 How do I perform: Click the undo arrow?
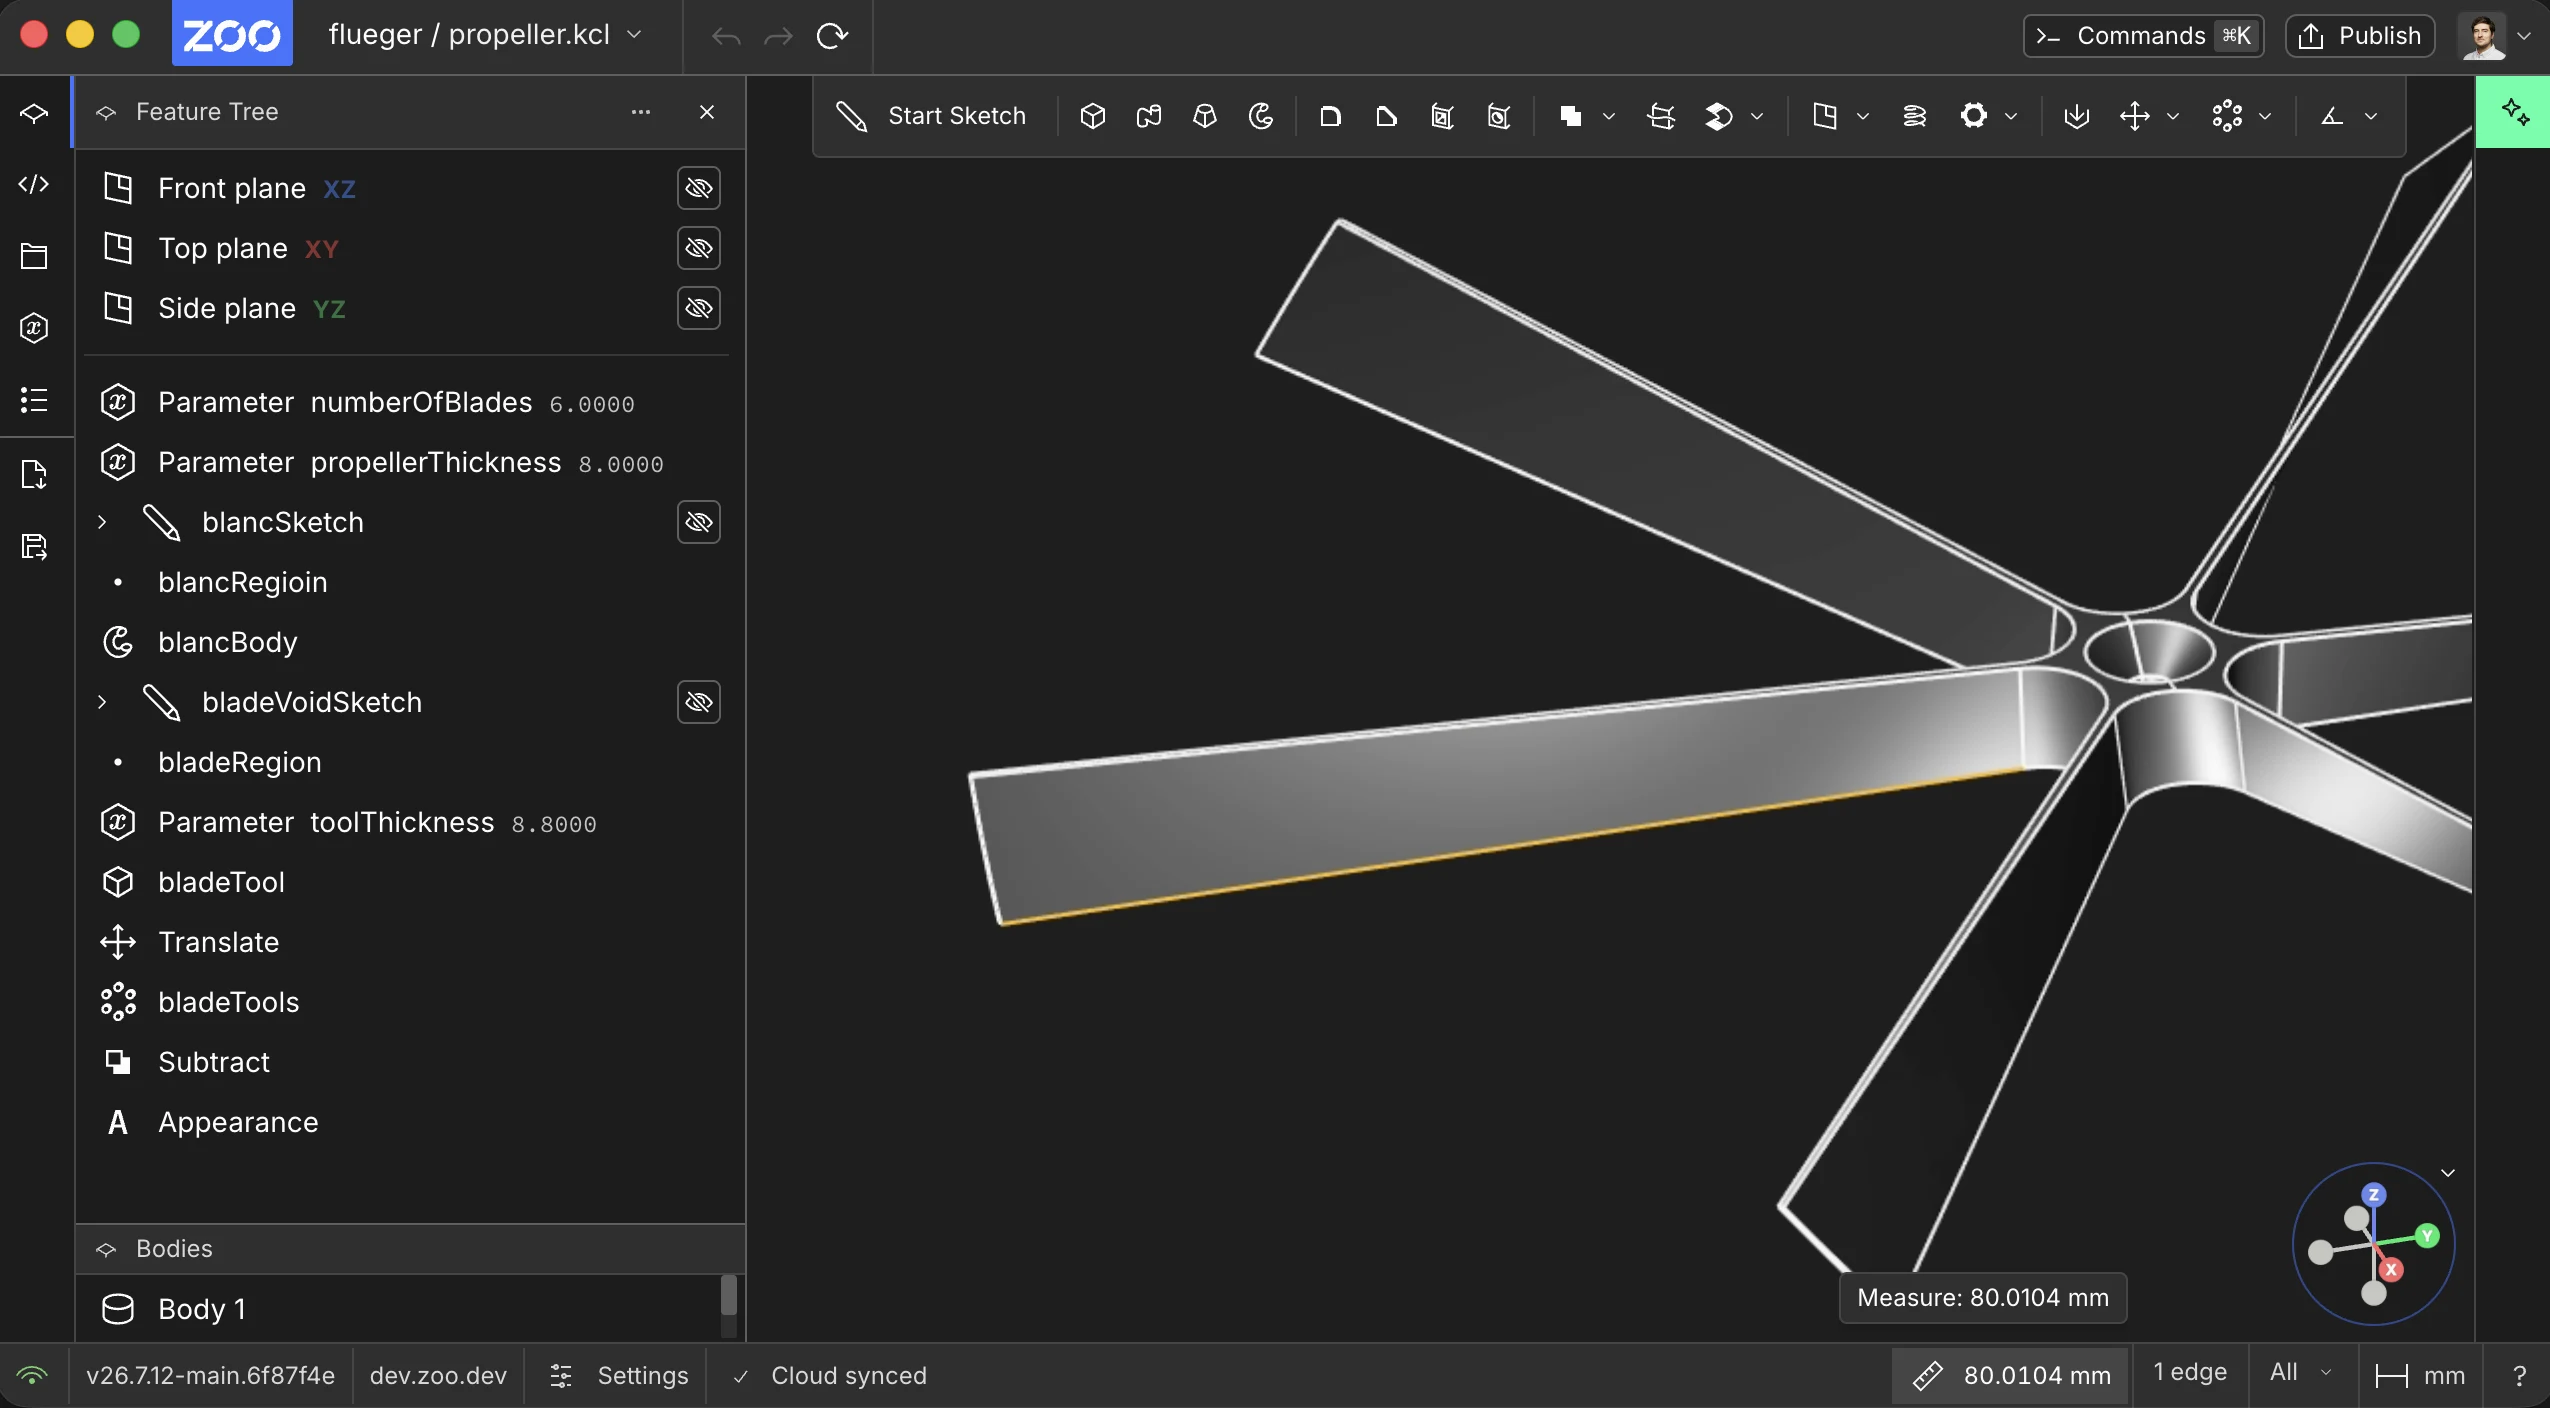coord(726,36)
